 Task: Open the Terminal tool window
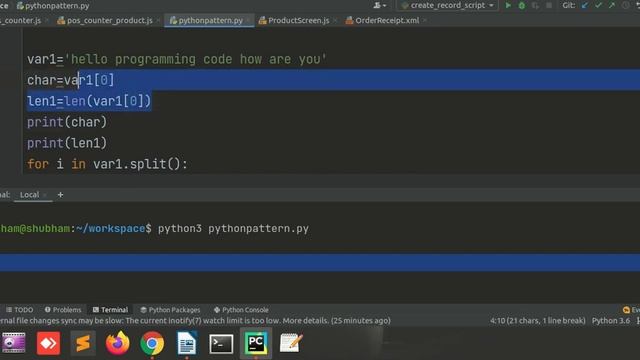(110, 310)
